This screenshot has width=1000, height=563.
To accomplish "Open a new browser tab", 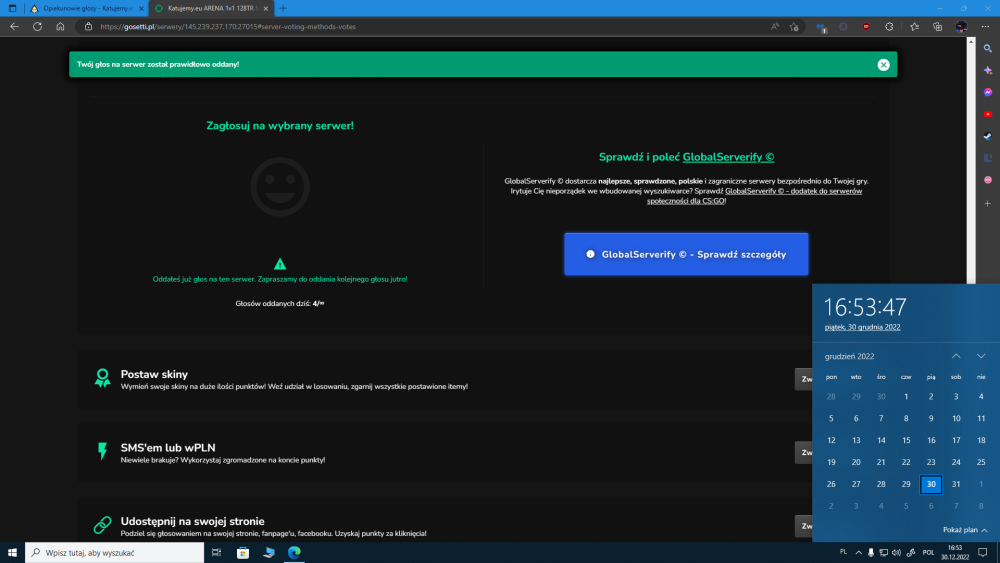I will (283, 8).
